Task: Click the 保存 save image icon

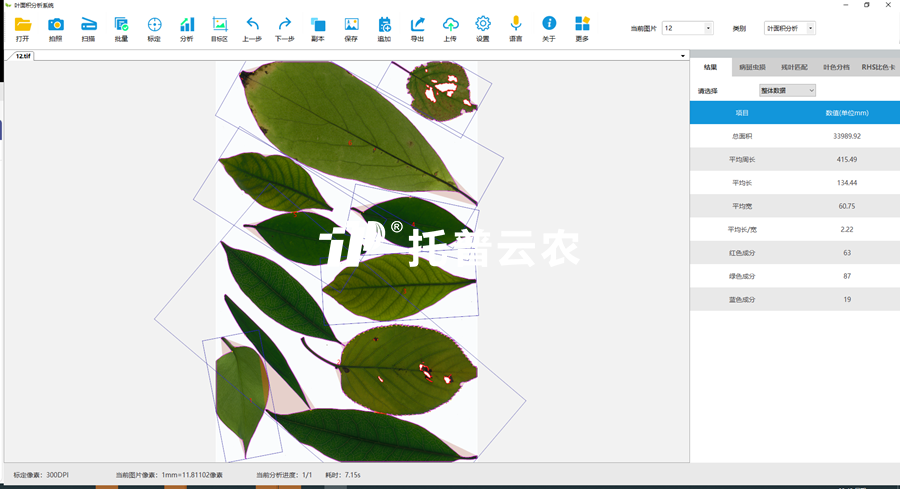Action: (351, 27)
